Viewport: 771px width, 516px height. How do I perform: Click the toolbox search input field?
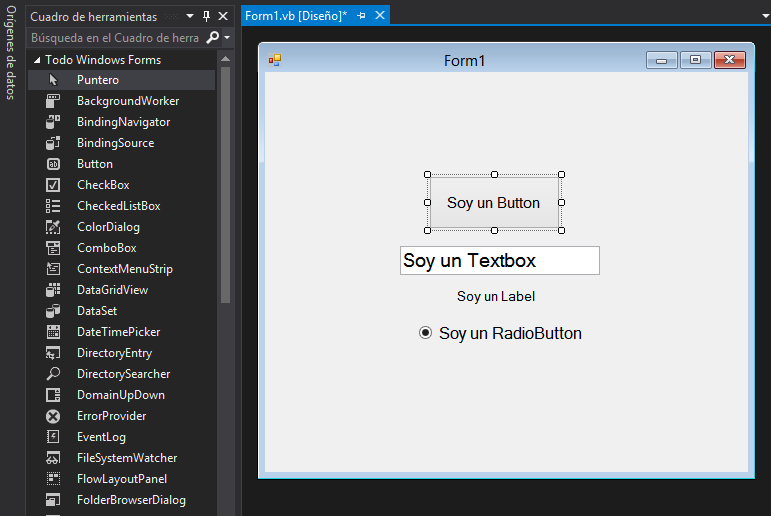[117, 37]
